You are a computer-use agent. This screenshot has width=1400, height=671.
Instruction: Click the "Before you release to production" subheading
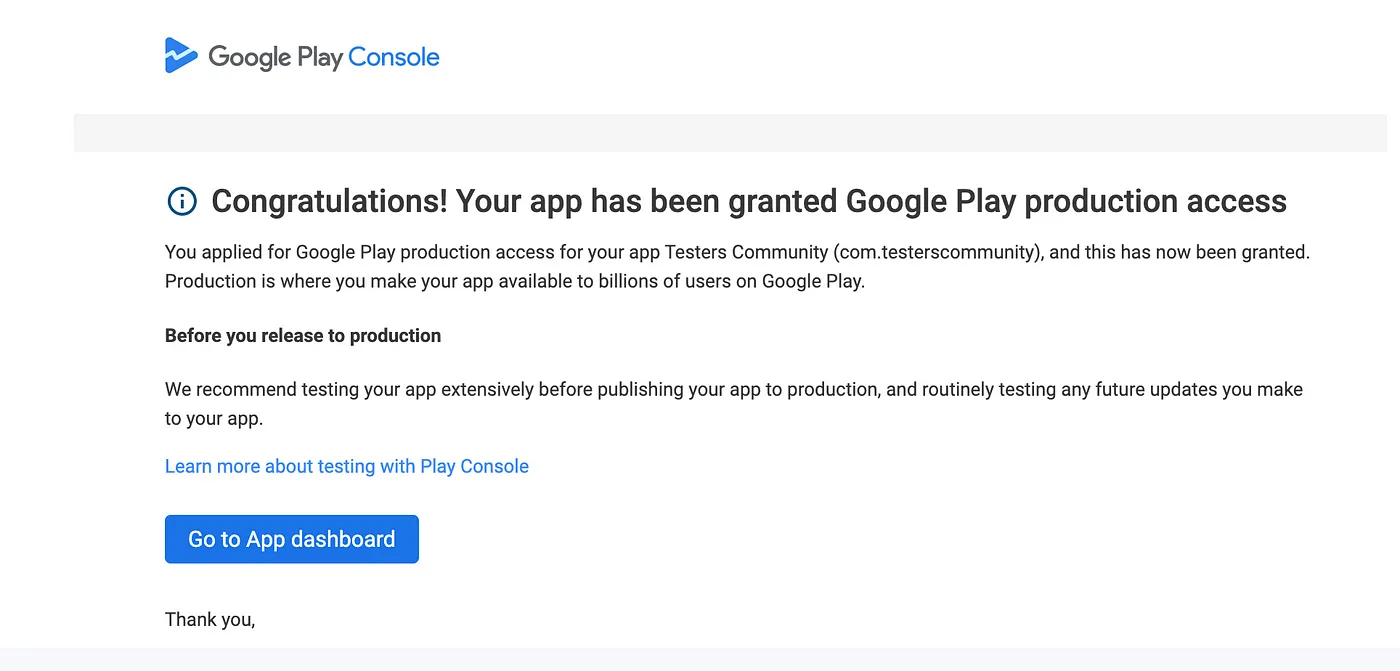pyautogui.click(x=302, y=336)
